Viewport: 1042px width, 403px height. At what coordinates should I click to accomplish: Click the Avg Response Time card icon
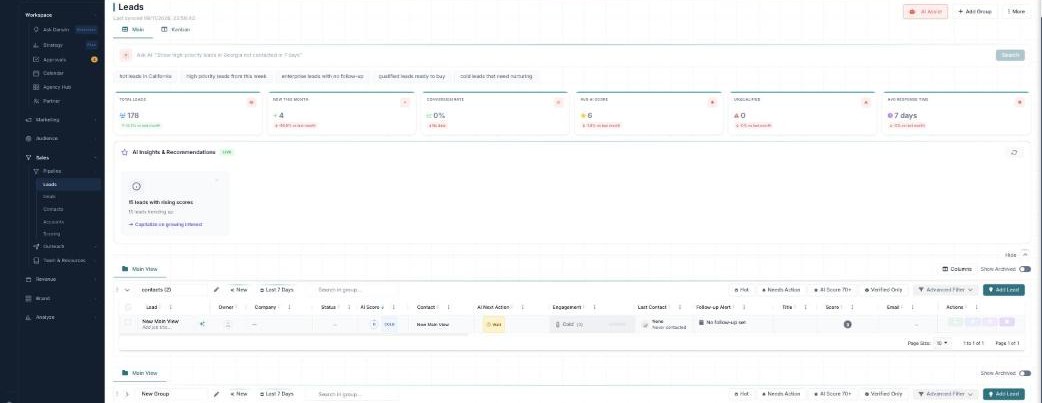(1019, 102)
